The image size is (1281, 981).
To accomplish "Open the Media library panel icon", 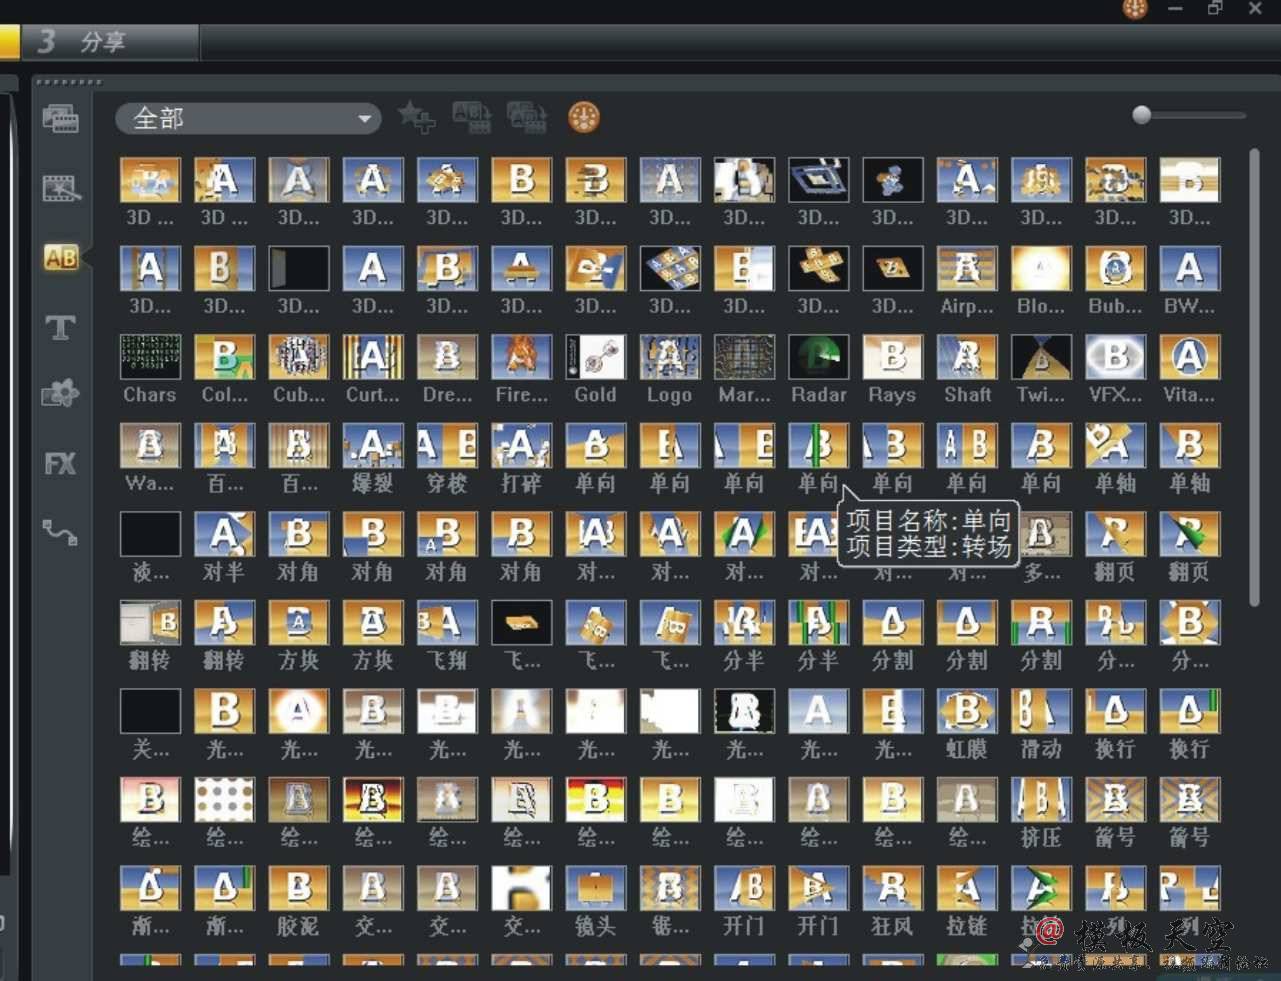I will tap(60, 120).
